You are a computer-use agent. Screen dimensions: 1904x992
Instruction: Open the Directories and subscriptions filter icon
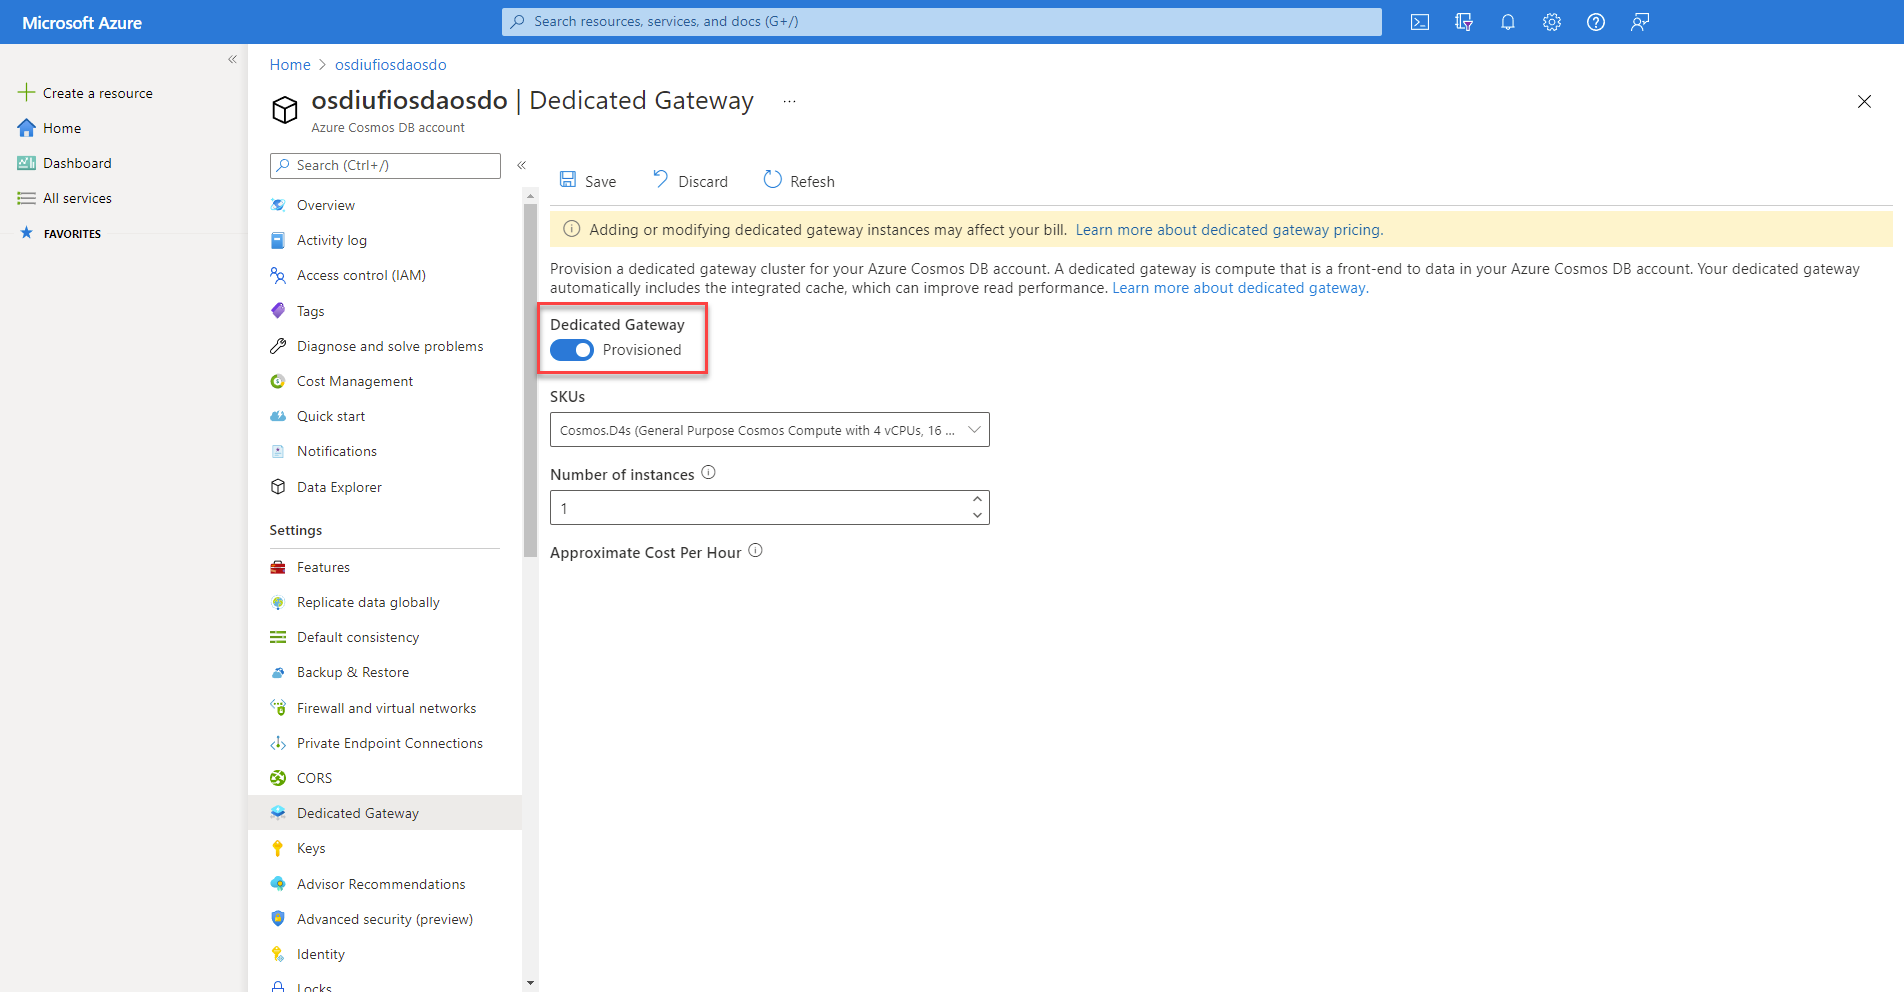point(1464,22)
